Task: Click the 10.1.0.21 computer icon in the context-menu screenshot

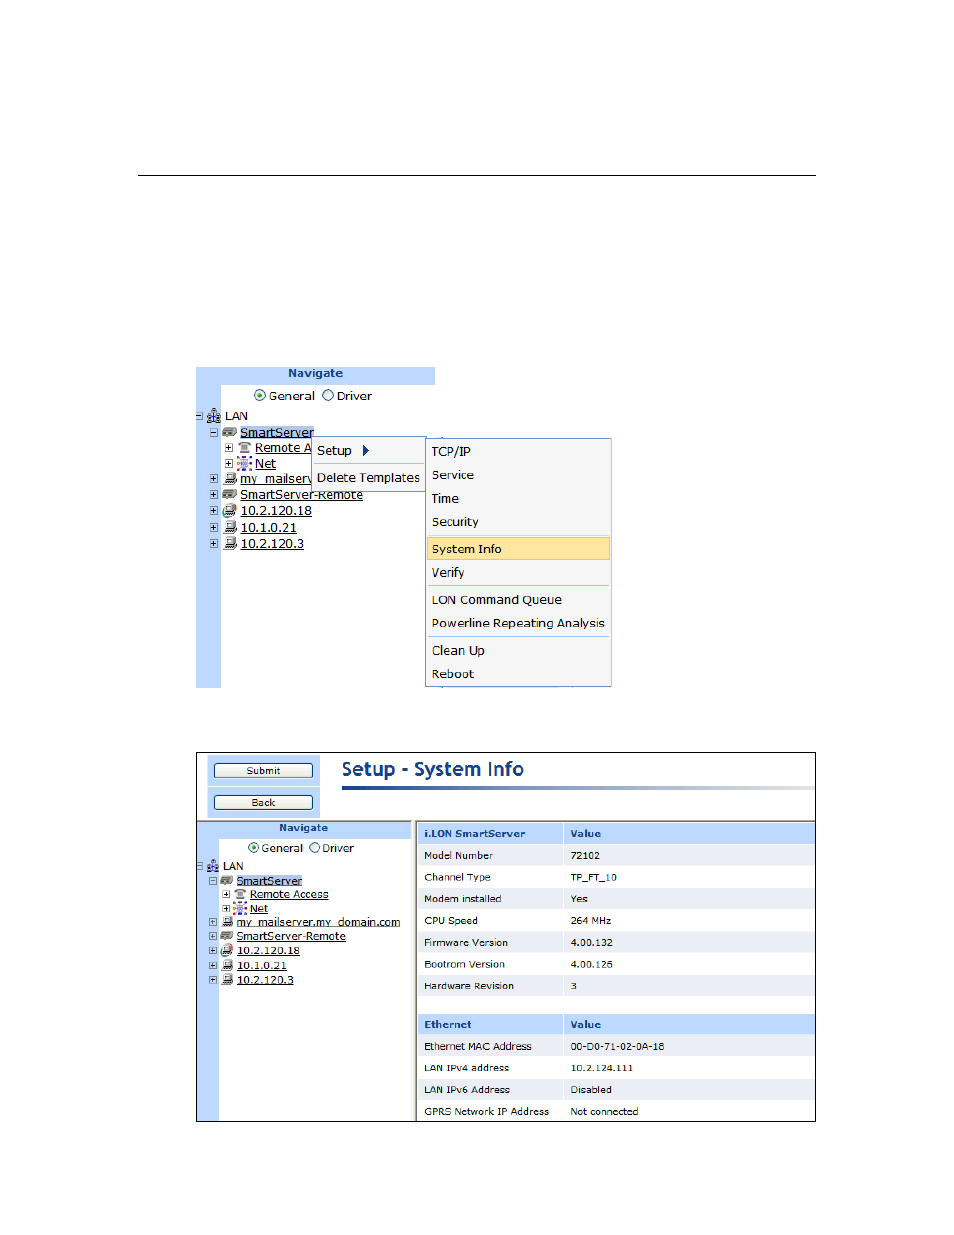Action: [x=230, y=527]
